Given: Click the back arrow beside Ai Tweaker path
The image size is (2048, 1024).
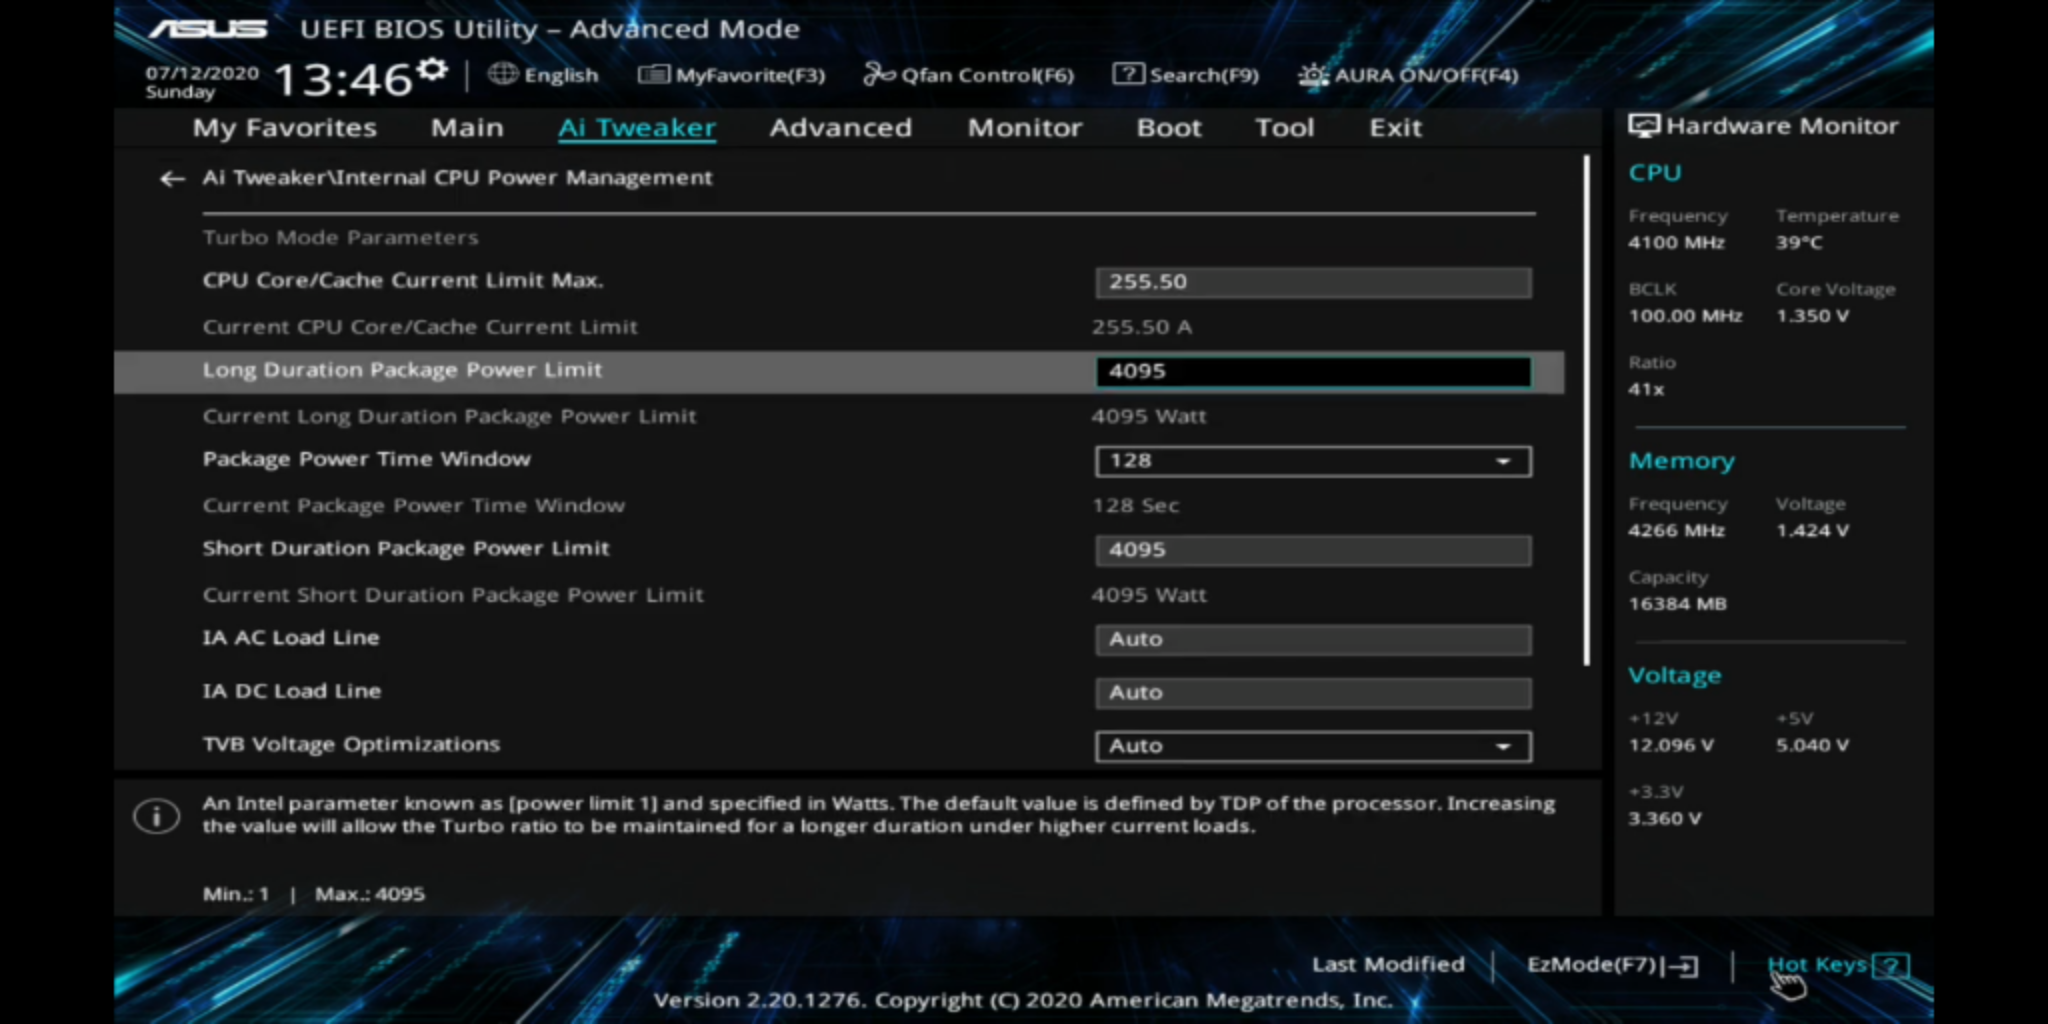Looking at the screenshot, I should [x=172, y=179].
